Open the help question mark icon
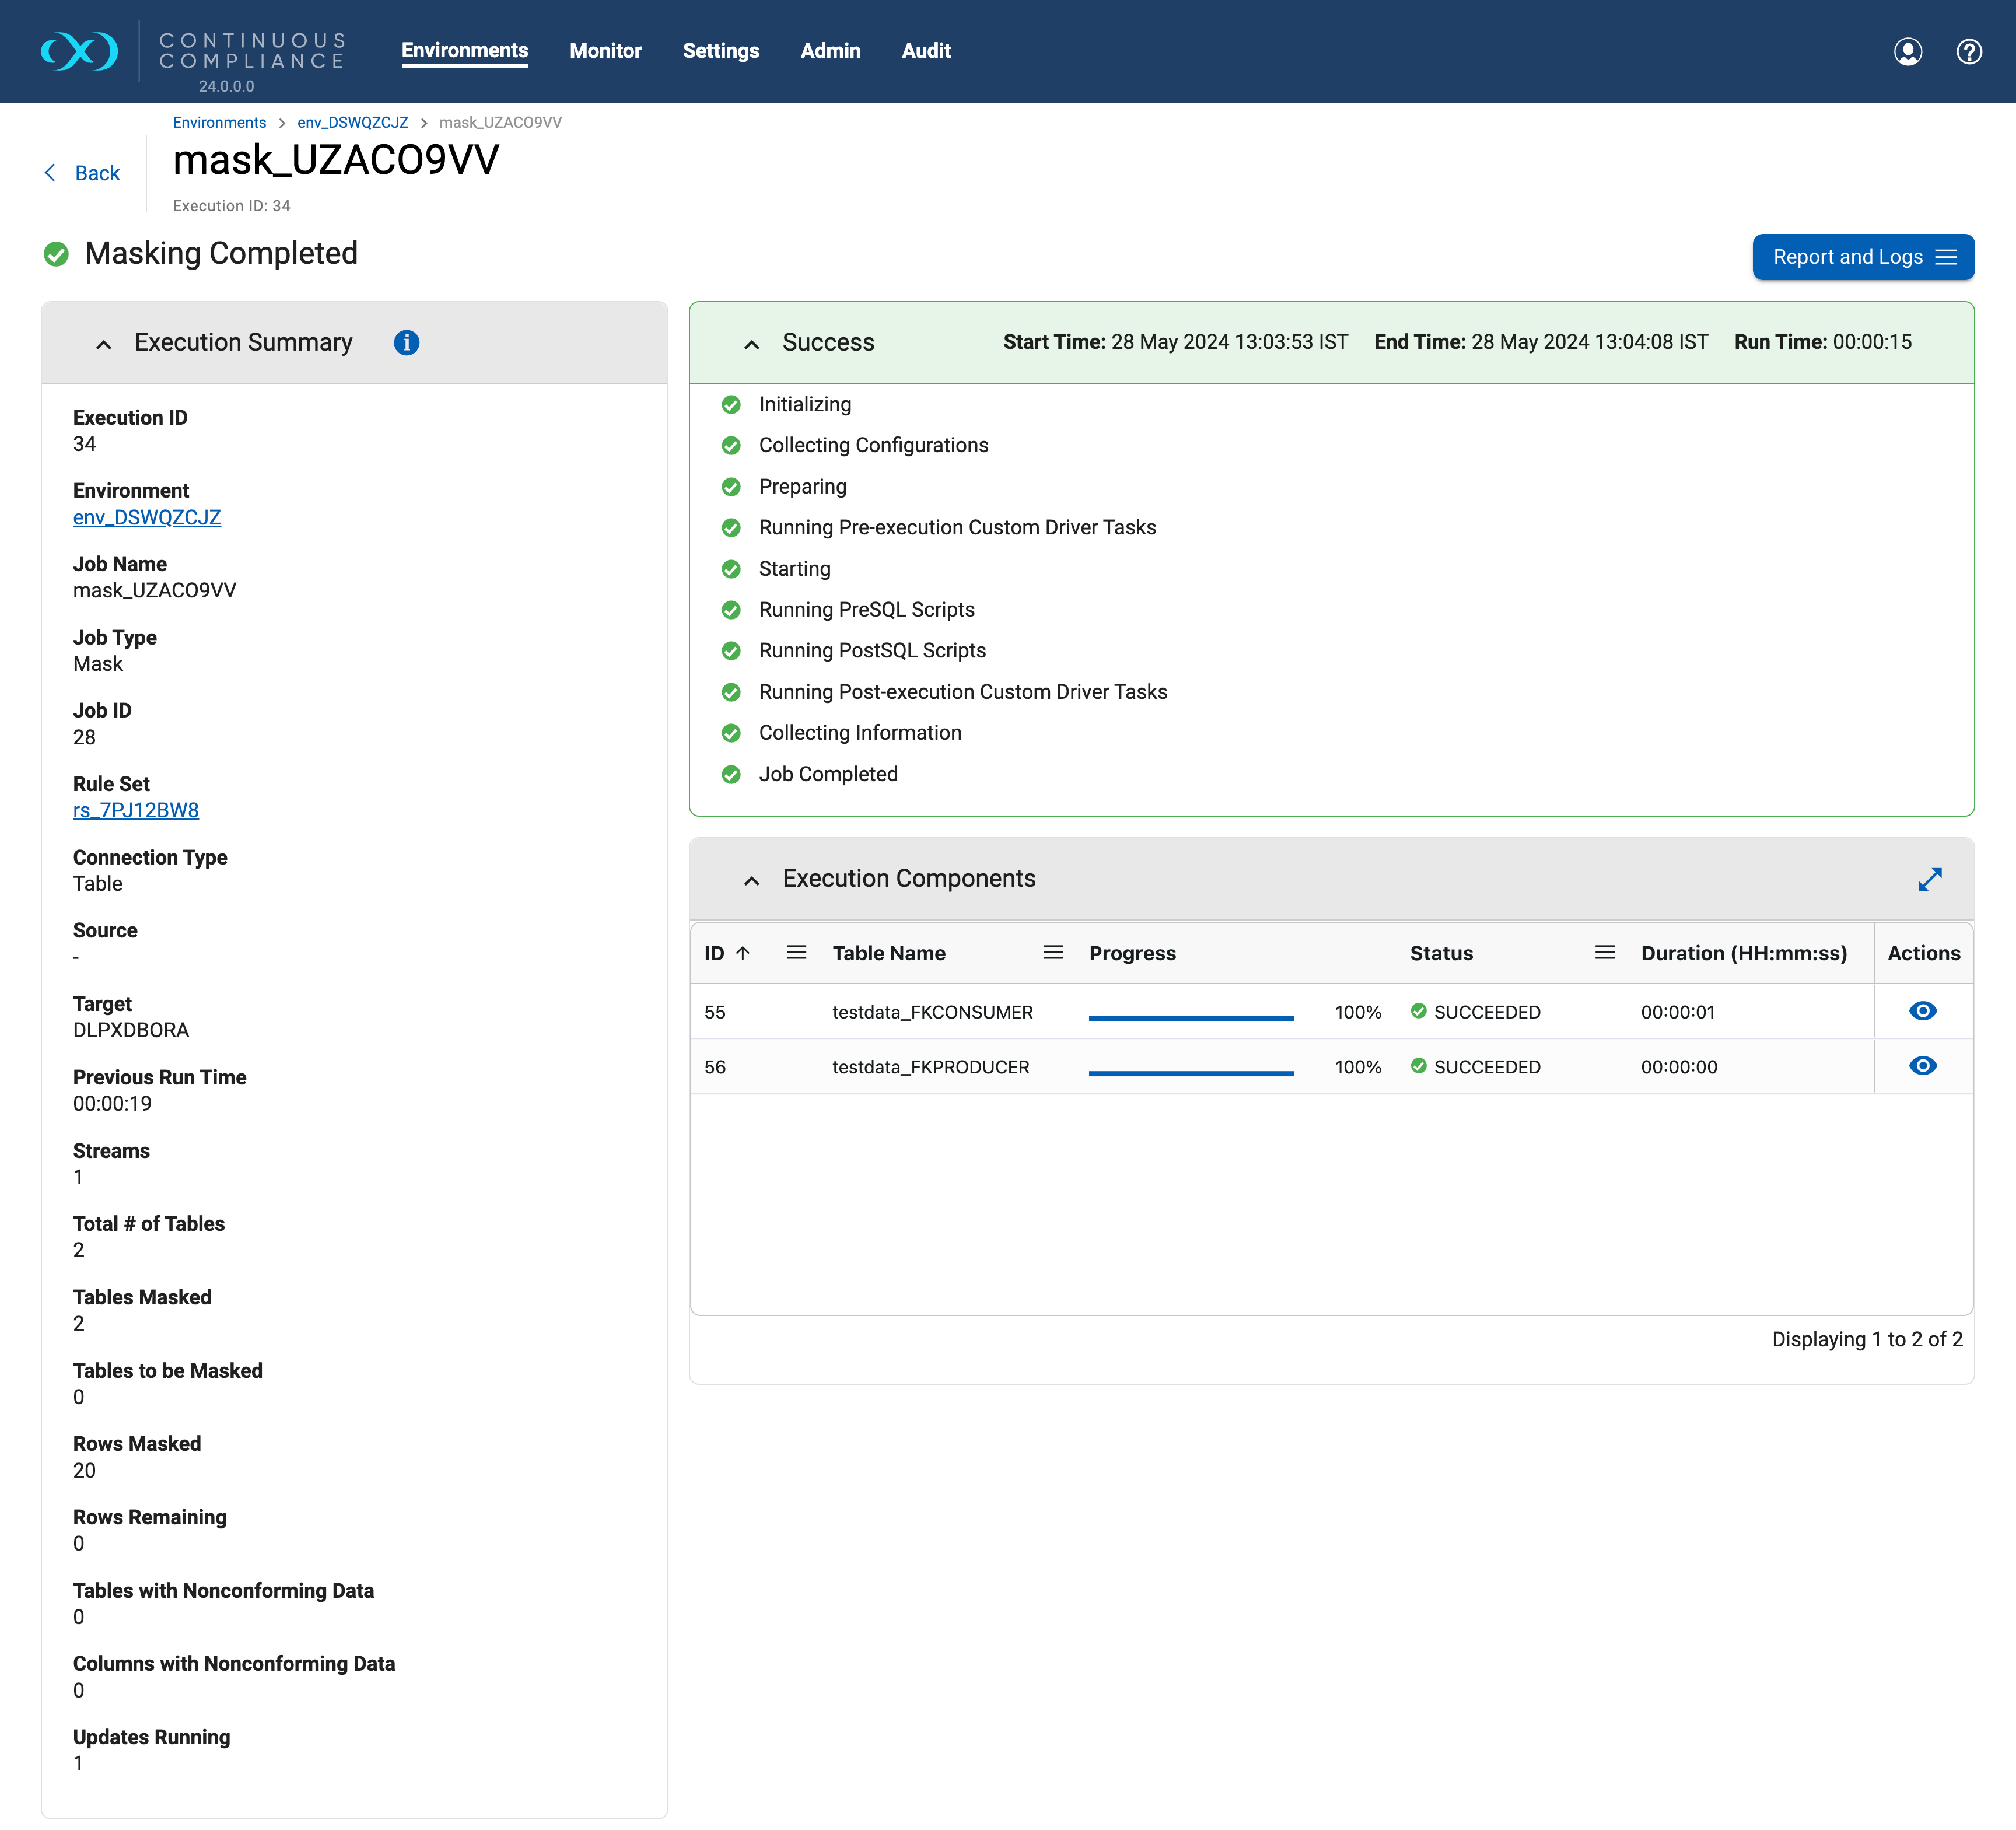Image resolution: width=2016 pixels, height=1830 pixels. [1968, 51]
